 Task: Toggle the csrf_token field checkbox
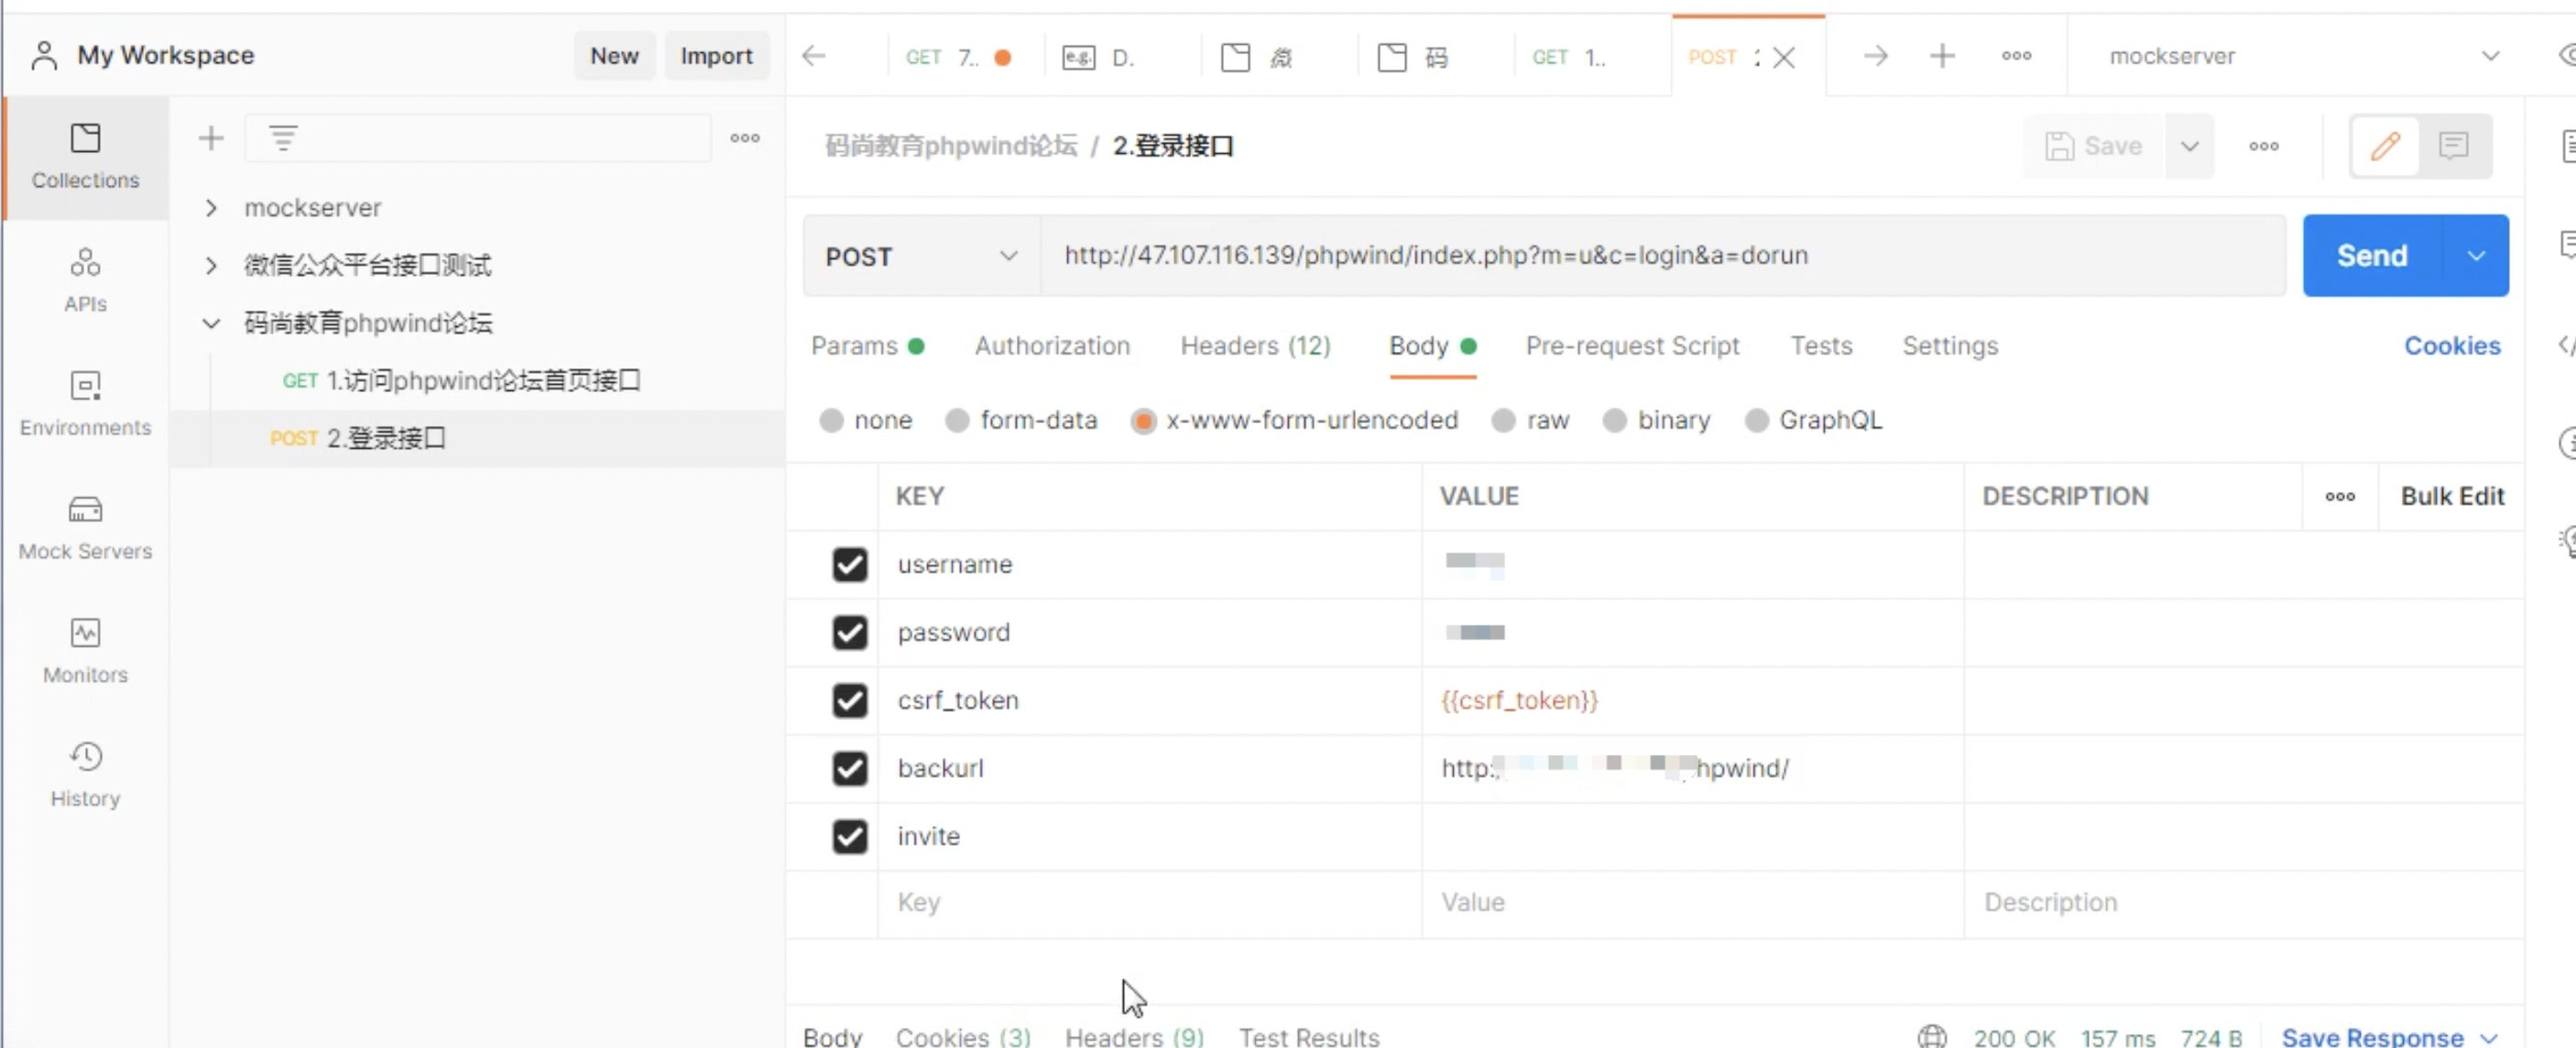[849, 700]
